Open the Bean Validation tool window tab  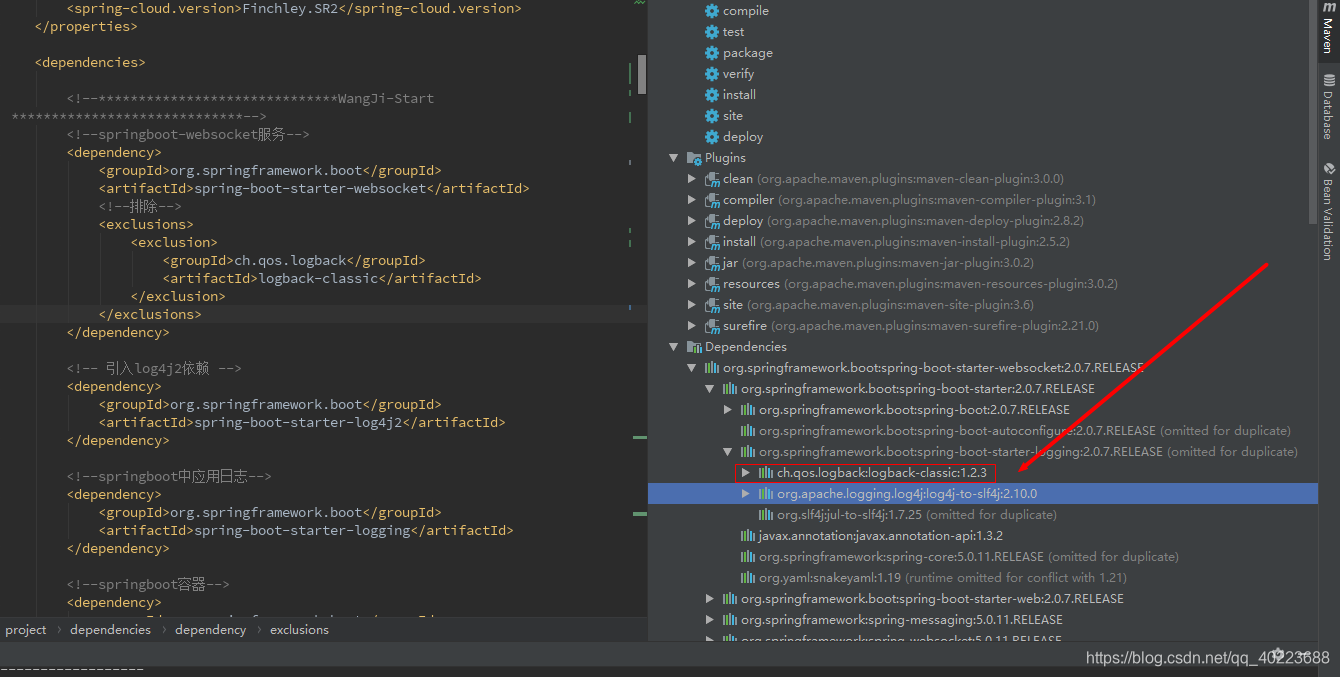(x=1329, y=210)
